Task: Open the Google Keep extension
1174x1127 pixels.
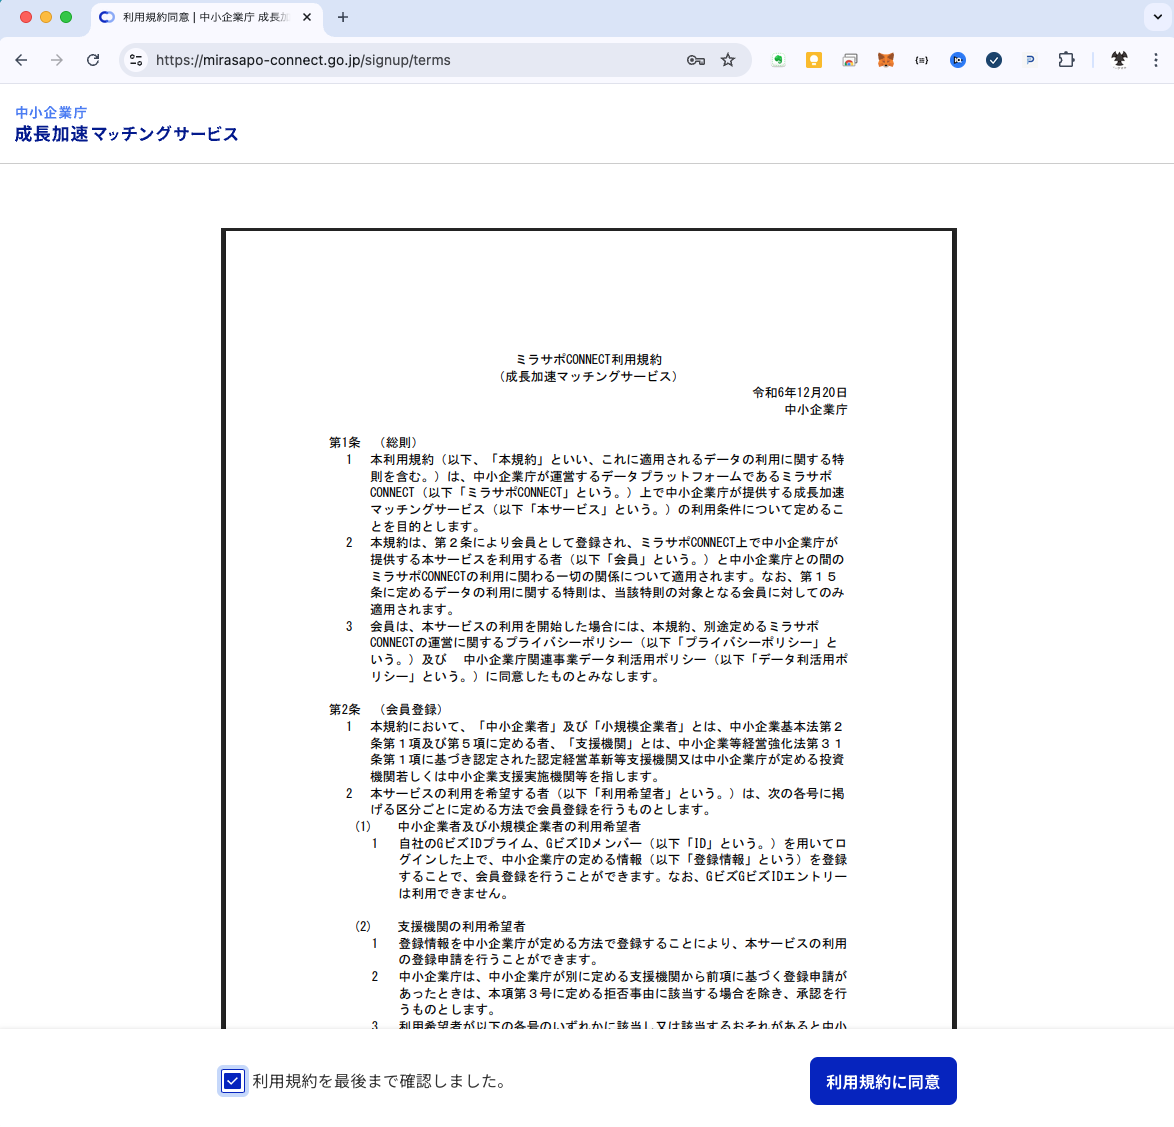Action: coord(814,60)
